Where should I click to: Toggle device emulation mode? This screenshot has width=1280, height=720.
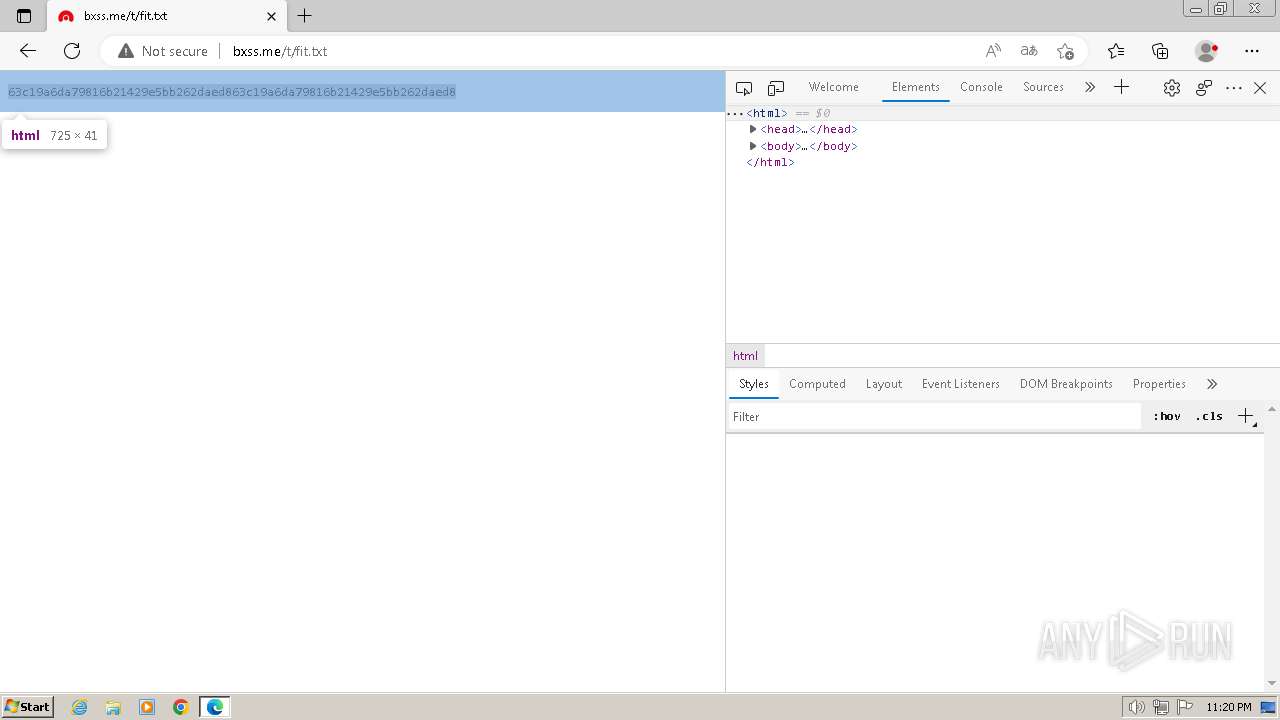776,88
